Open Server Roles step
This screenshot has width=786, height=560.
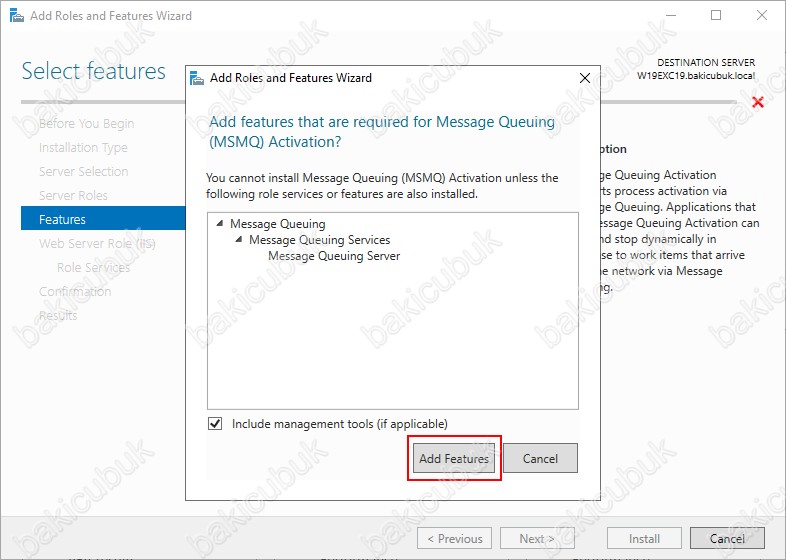coord(73,196)
